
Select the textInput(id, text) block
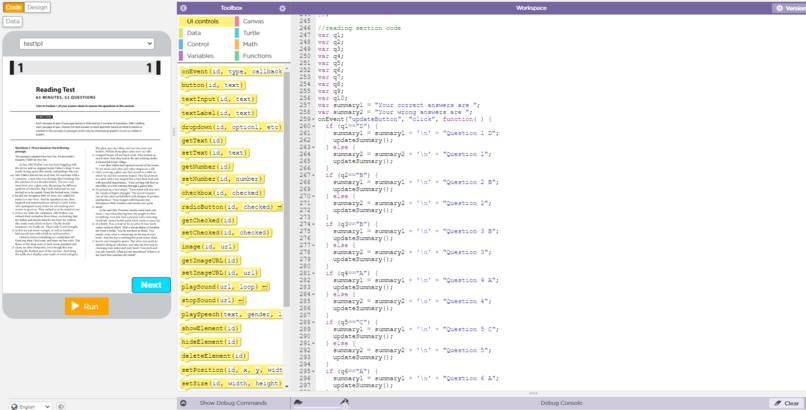[x=218, y=99]
